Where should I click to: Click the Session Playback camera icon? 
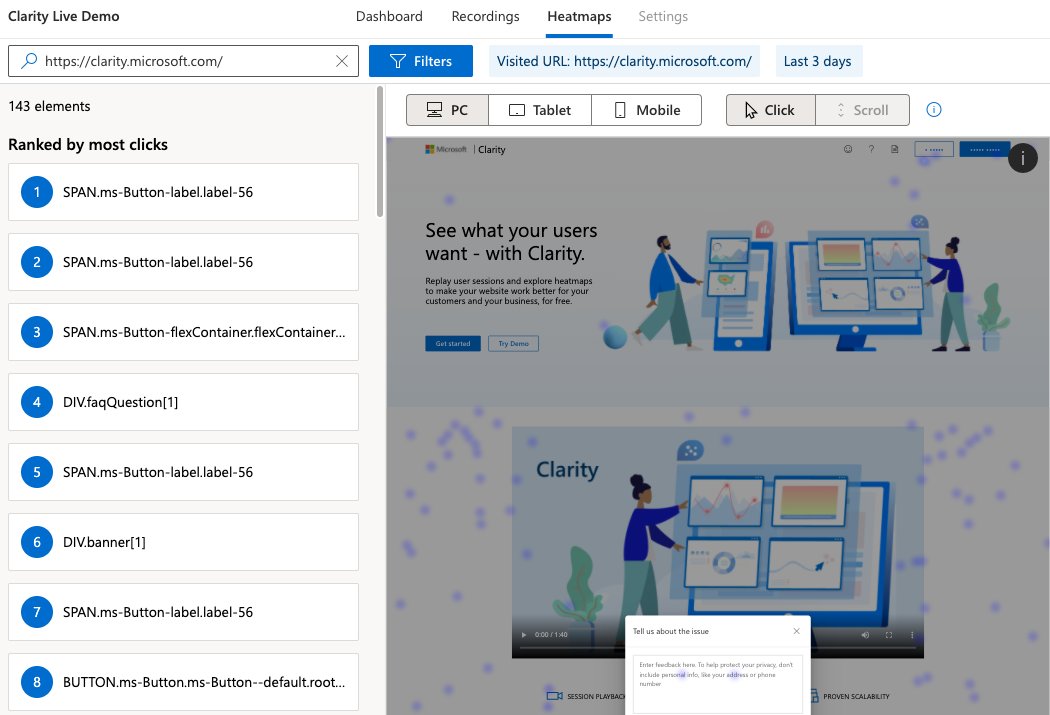(x=554, y=696)
